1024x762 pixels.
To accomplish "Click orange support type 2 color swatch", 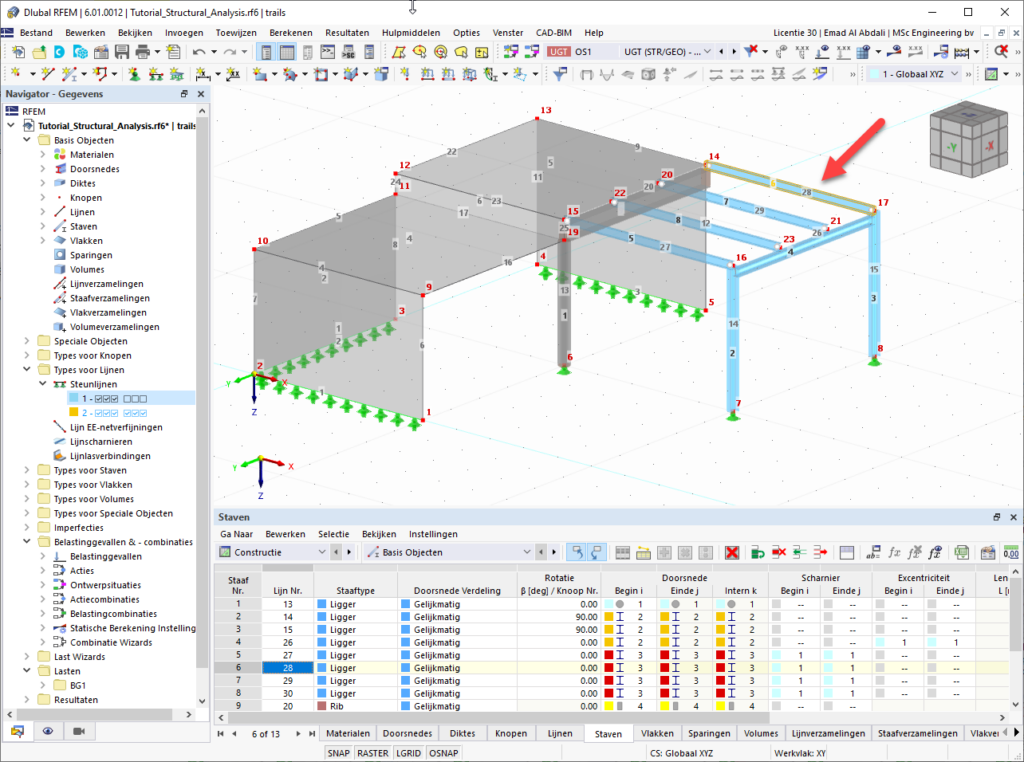I will click(74, 412).
